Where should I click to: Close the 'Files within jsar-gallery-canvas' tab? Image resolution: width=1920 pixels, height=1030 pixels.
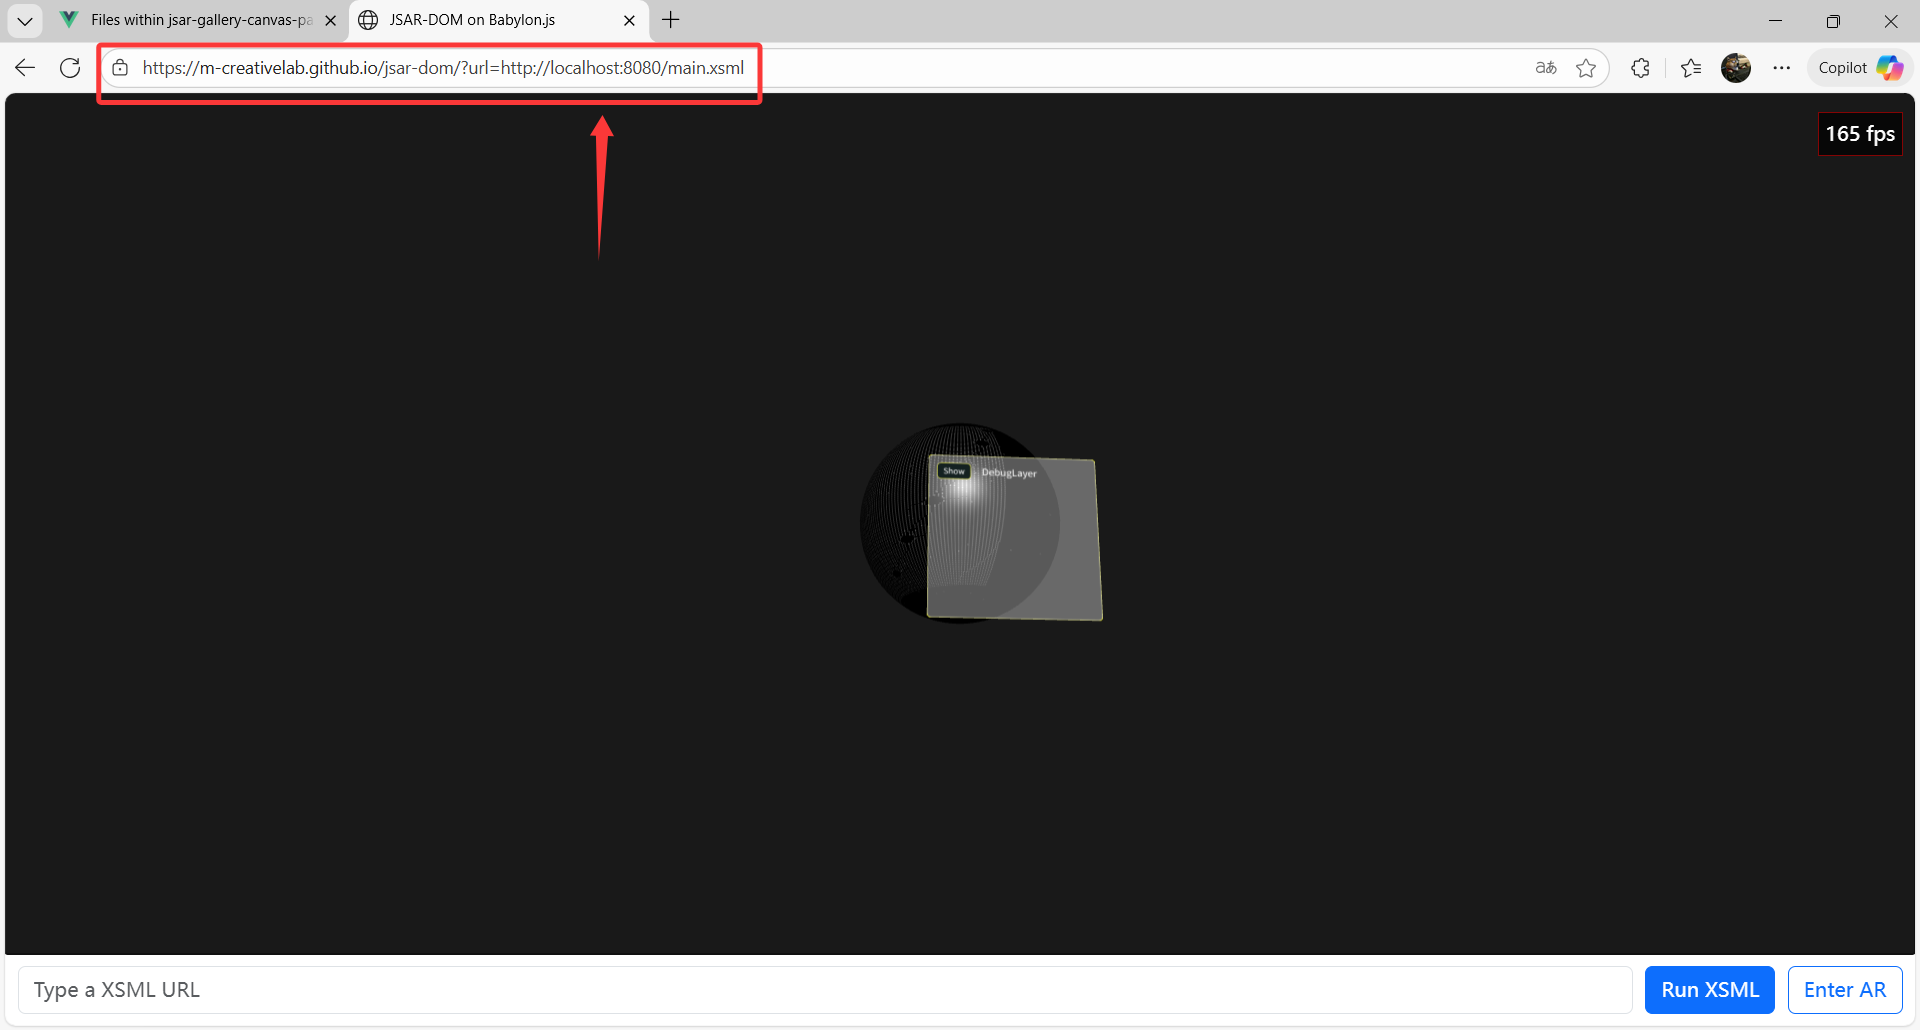[331, 20]
